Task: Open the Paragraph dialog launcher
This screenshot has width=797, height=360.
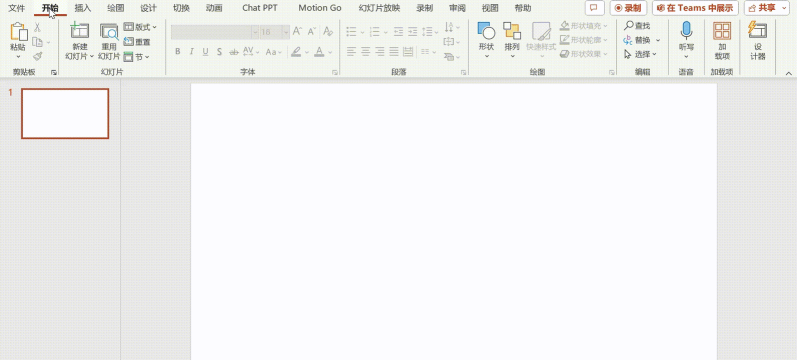Action: 463,73
